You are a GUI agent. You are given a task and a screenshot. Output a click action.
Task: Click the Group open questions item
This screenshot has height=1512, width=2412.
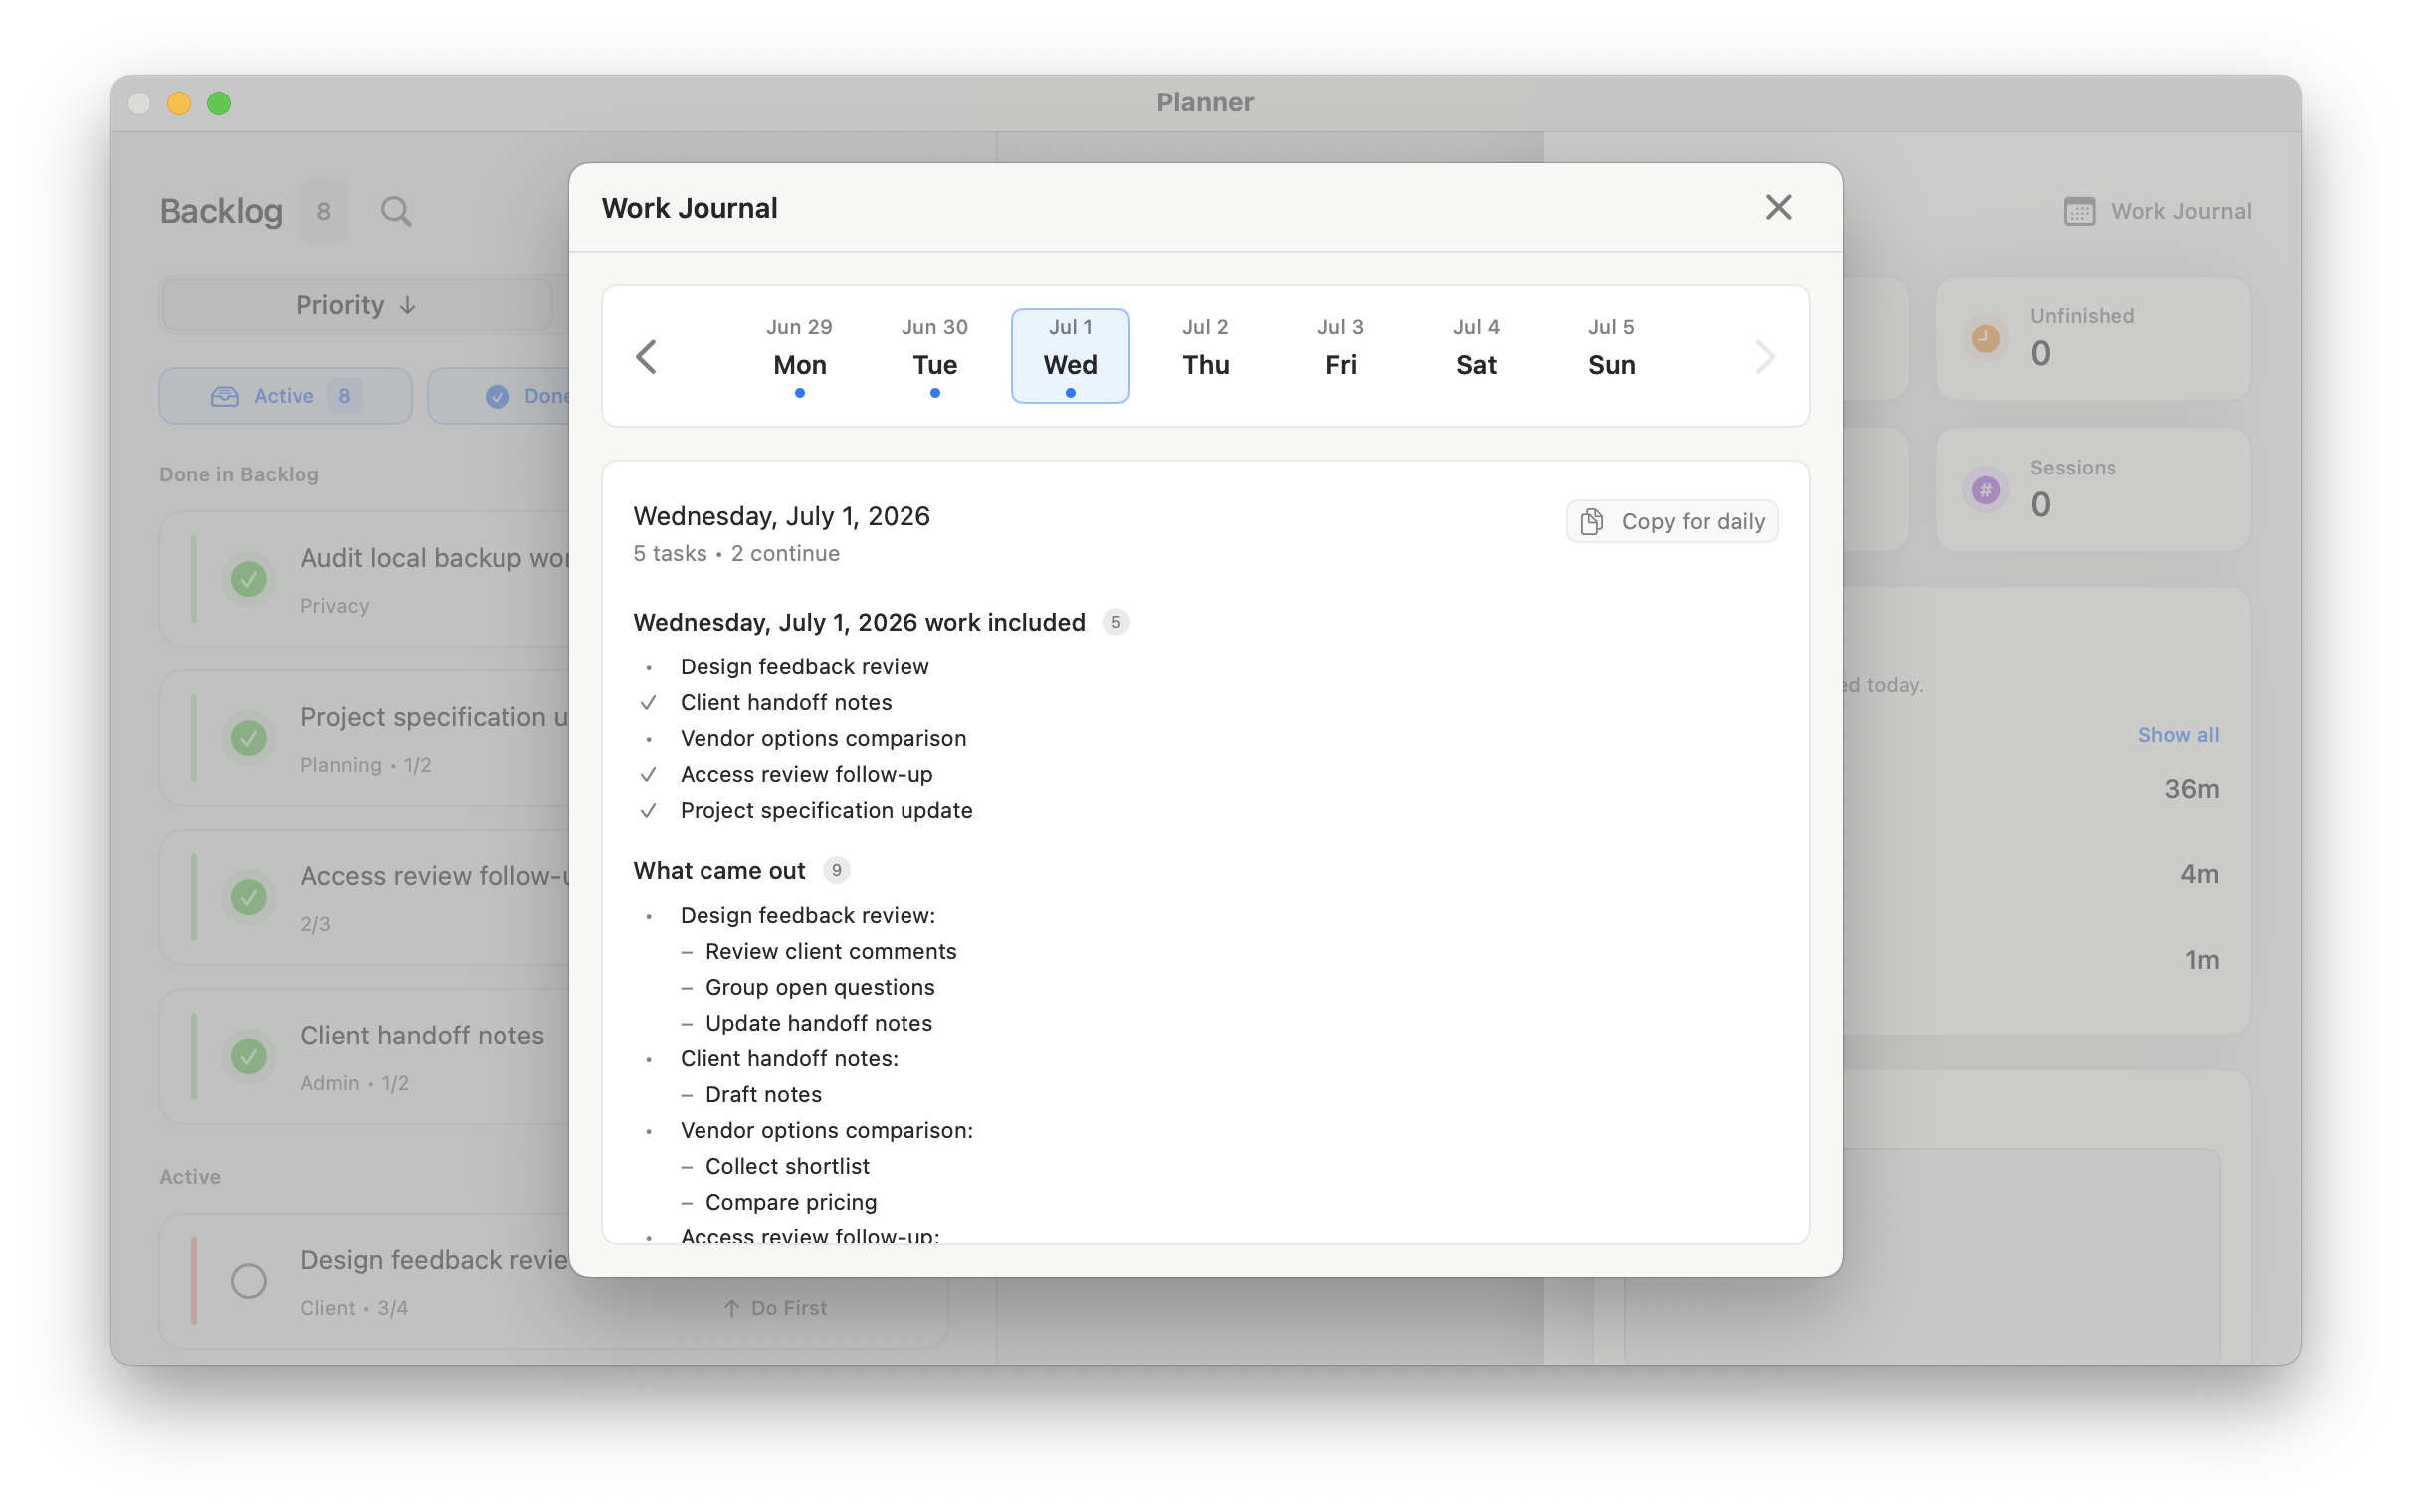coord(819,987)
